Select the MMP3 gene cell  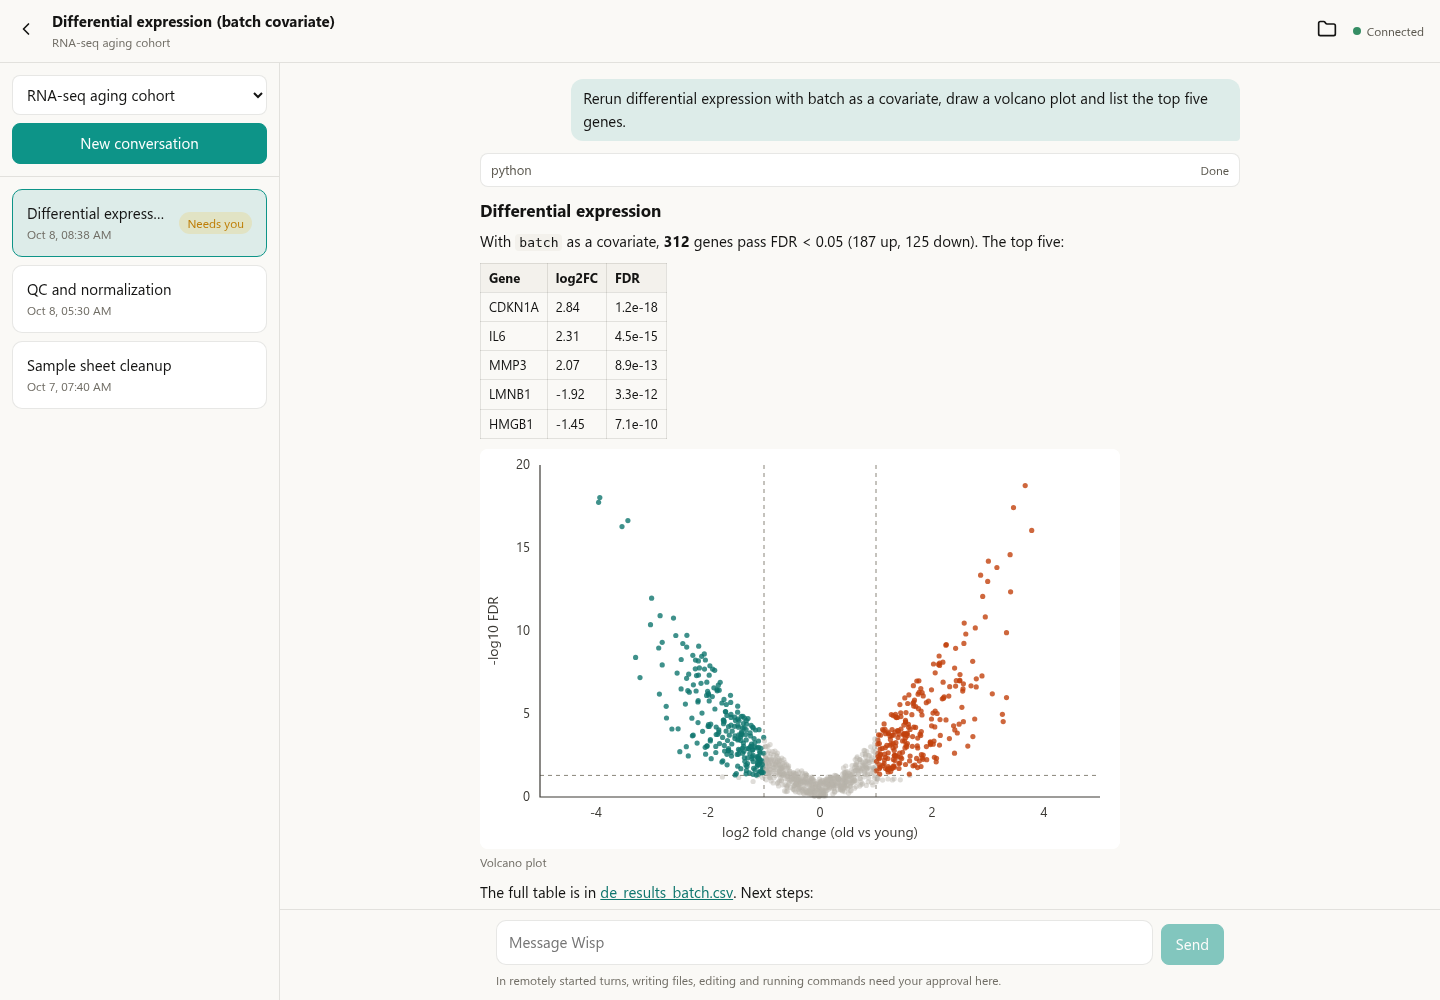click(x=514, y=366)
